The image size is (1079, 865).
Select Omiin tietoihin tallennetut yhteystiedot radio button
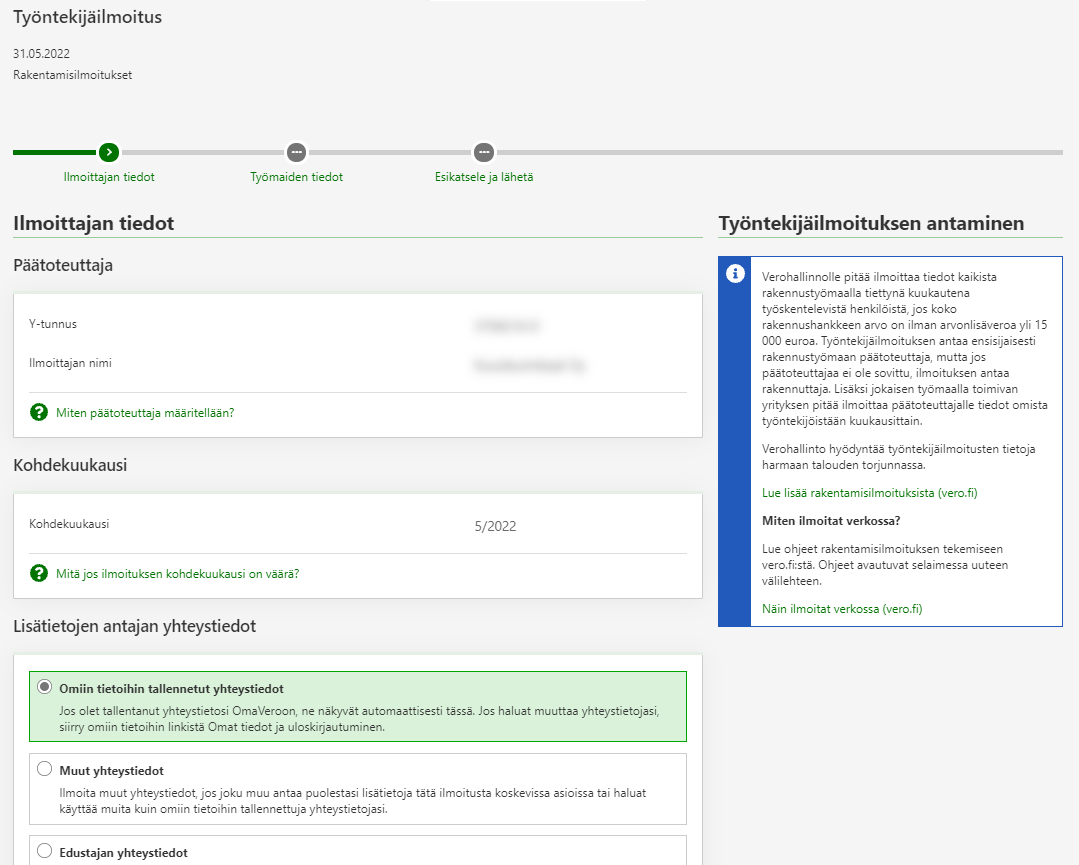tap(44, 688)
